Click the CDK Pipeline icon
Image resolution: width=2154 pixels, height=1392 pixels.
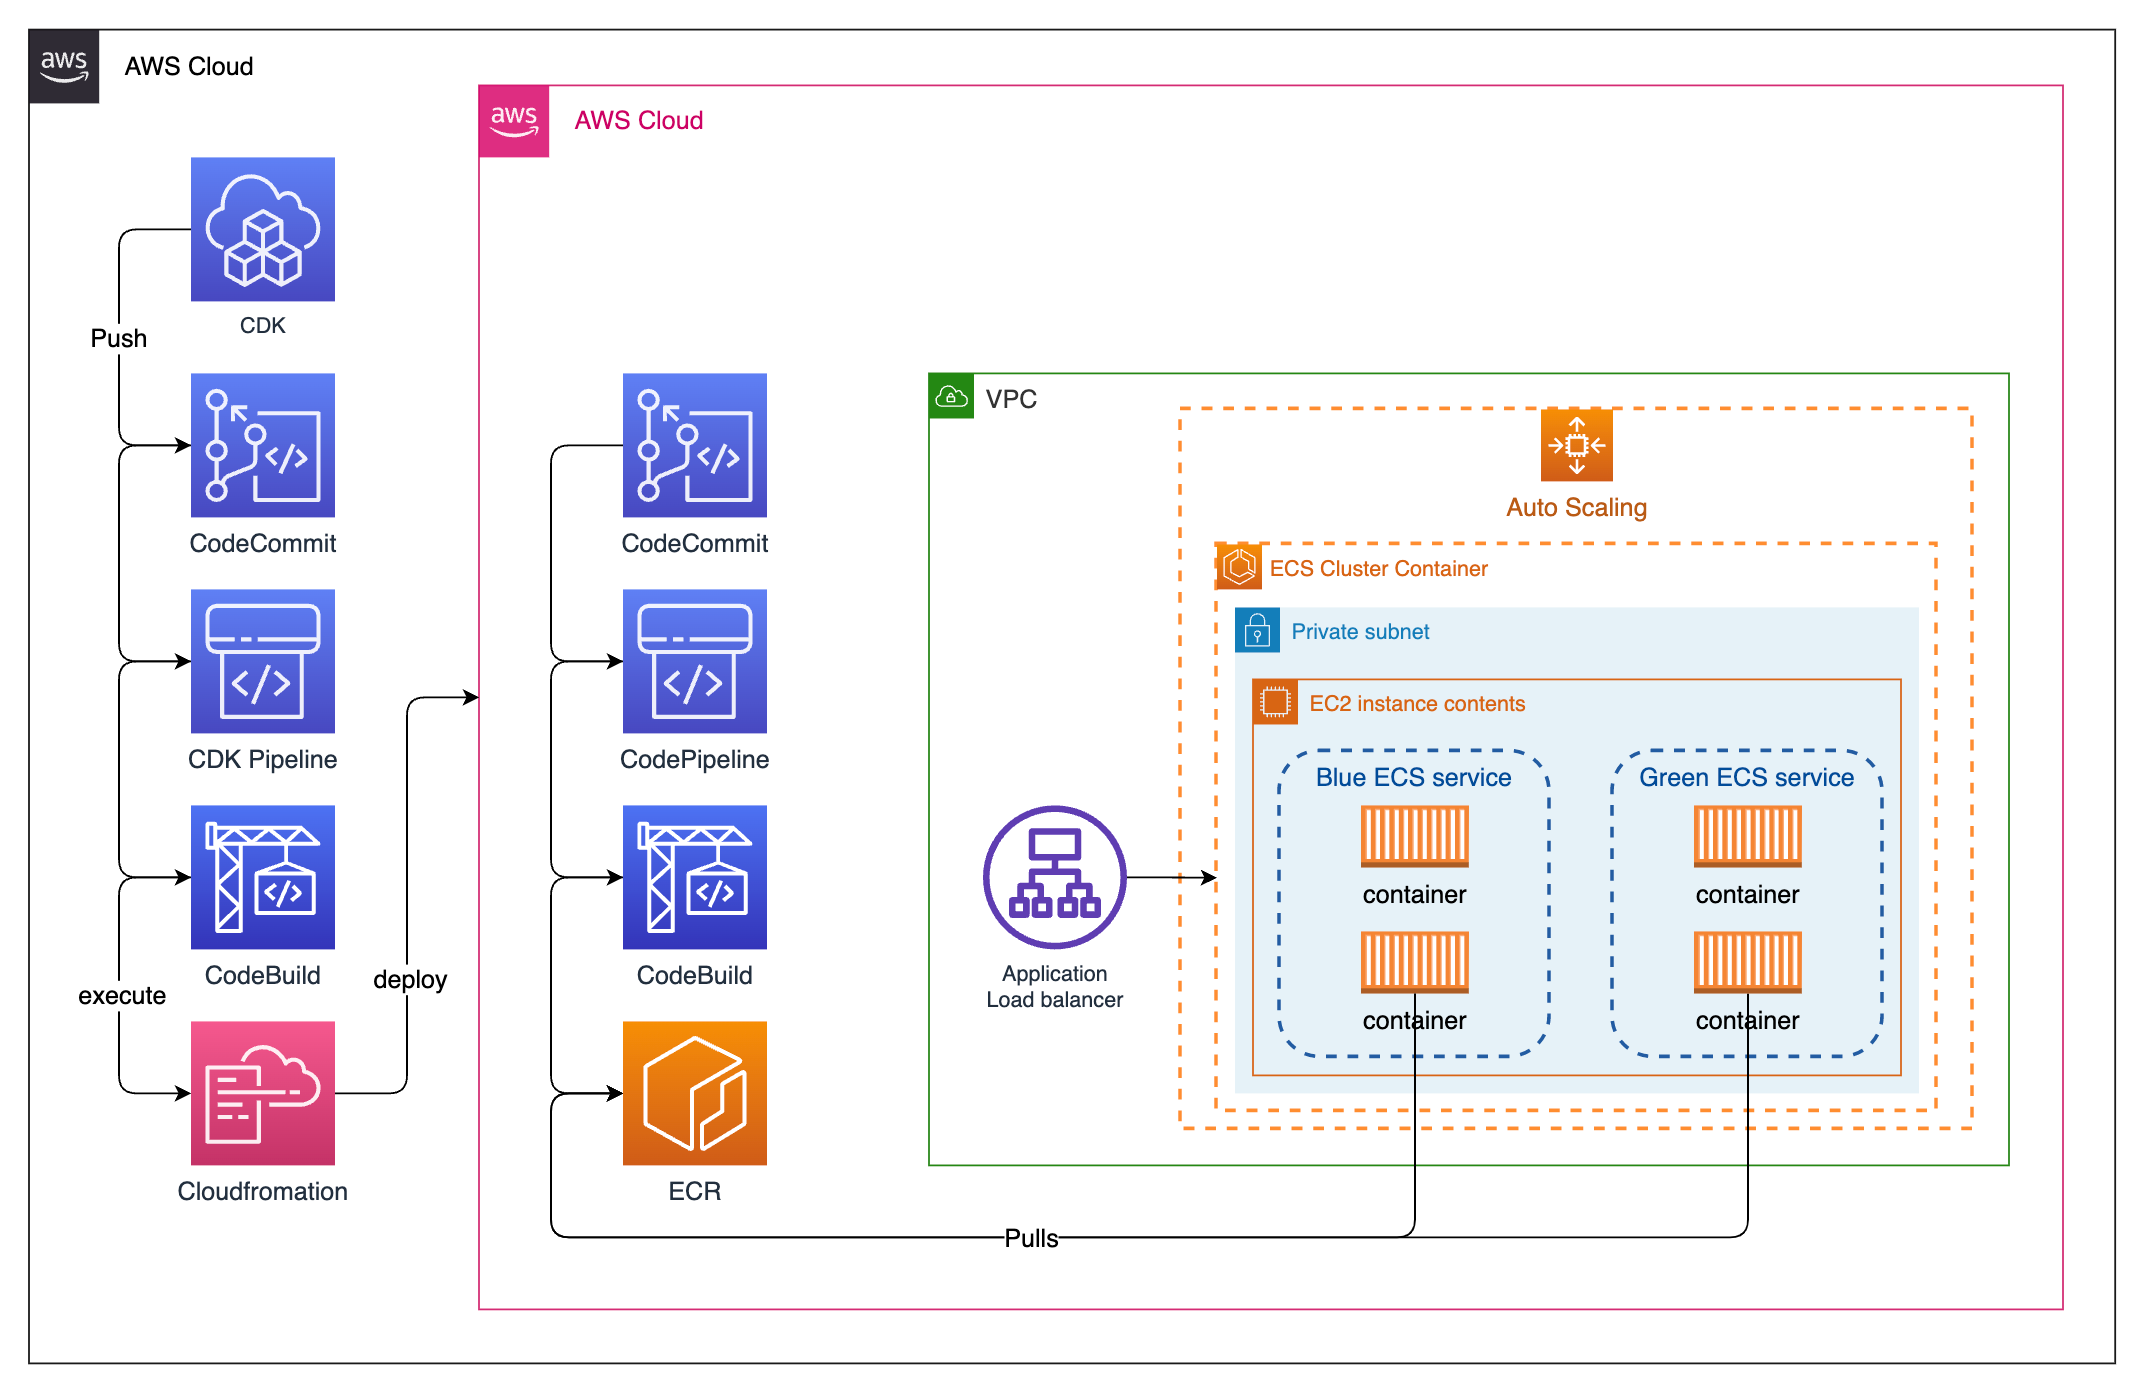[x=263, y=661]
